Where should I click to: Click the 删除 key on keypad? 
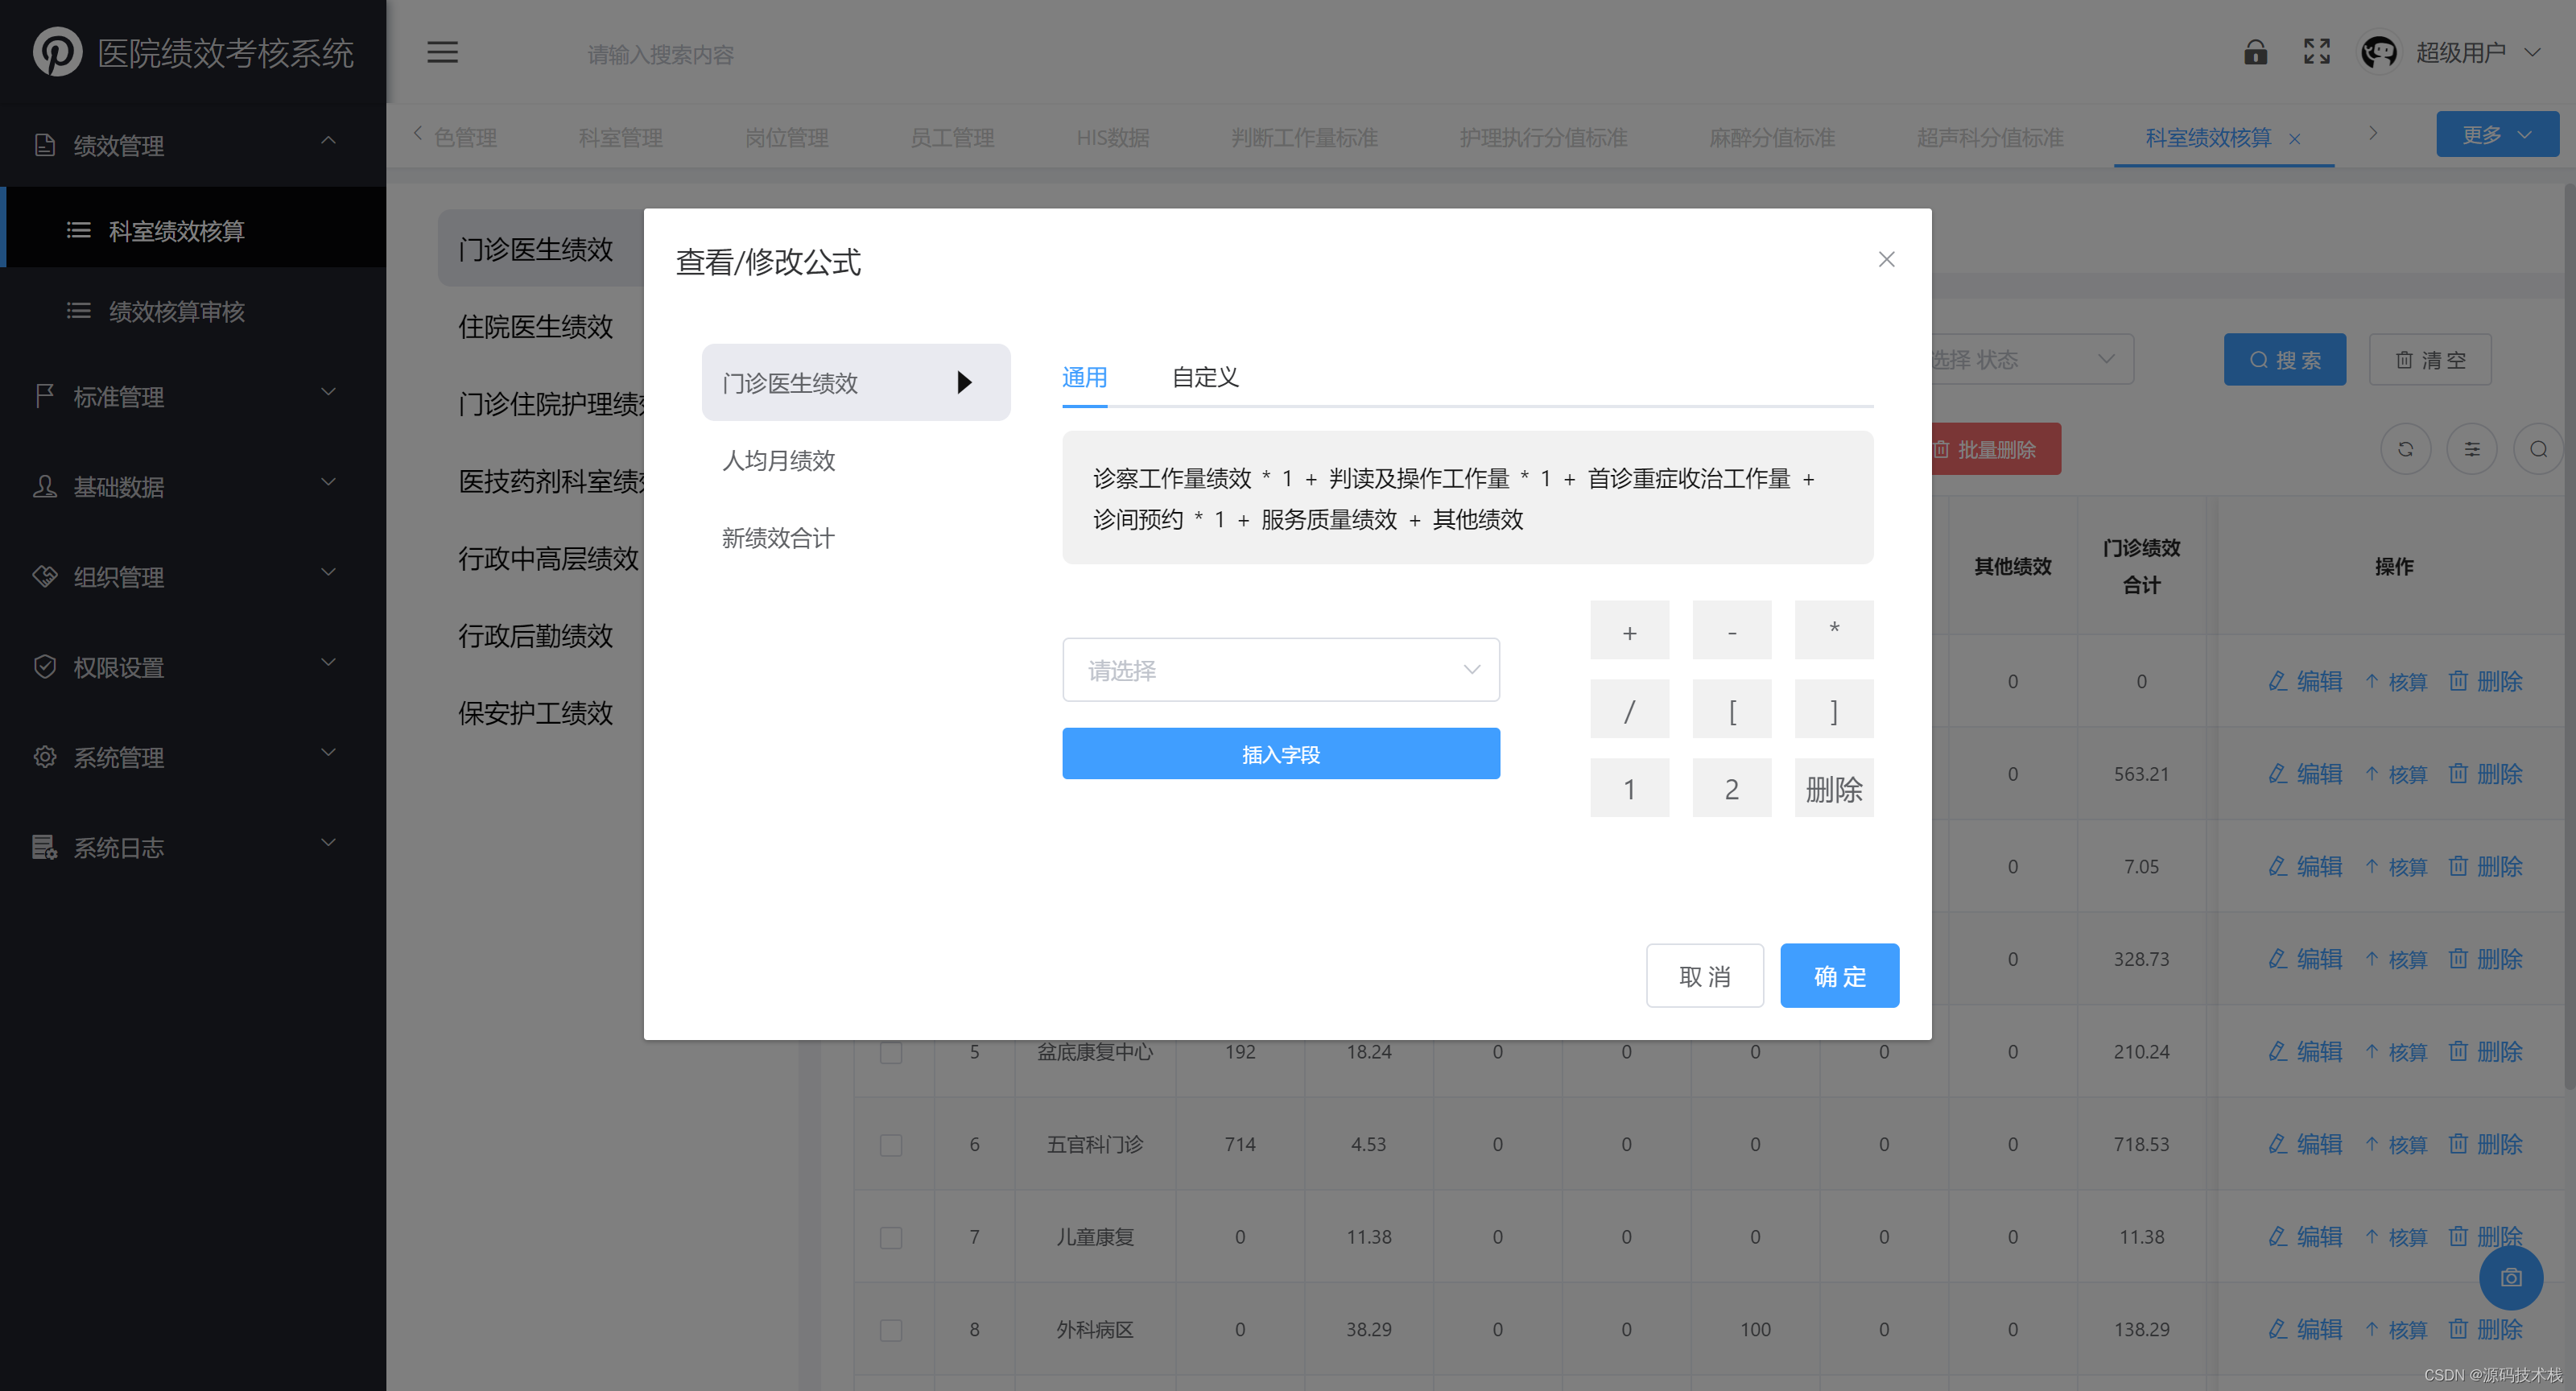pos(1833,789)
